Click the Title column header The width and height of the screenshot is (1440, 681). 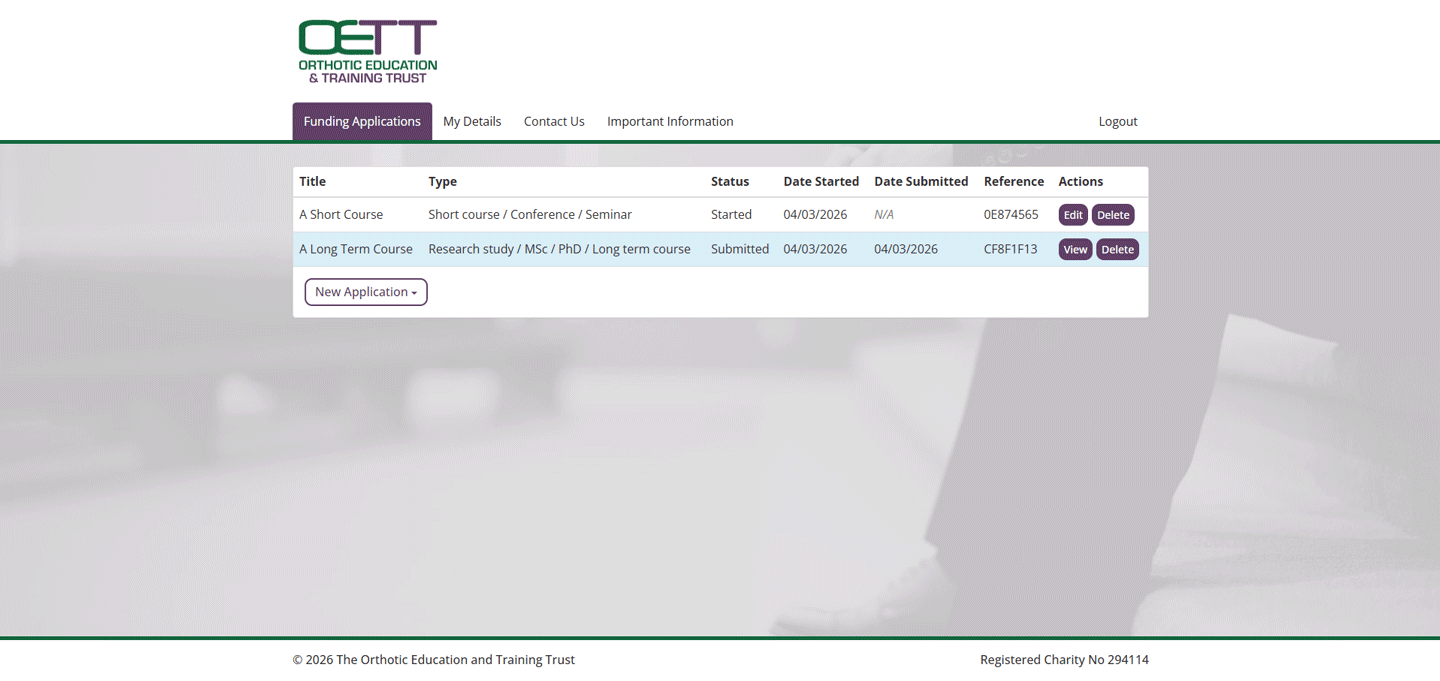point(312,181)
